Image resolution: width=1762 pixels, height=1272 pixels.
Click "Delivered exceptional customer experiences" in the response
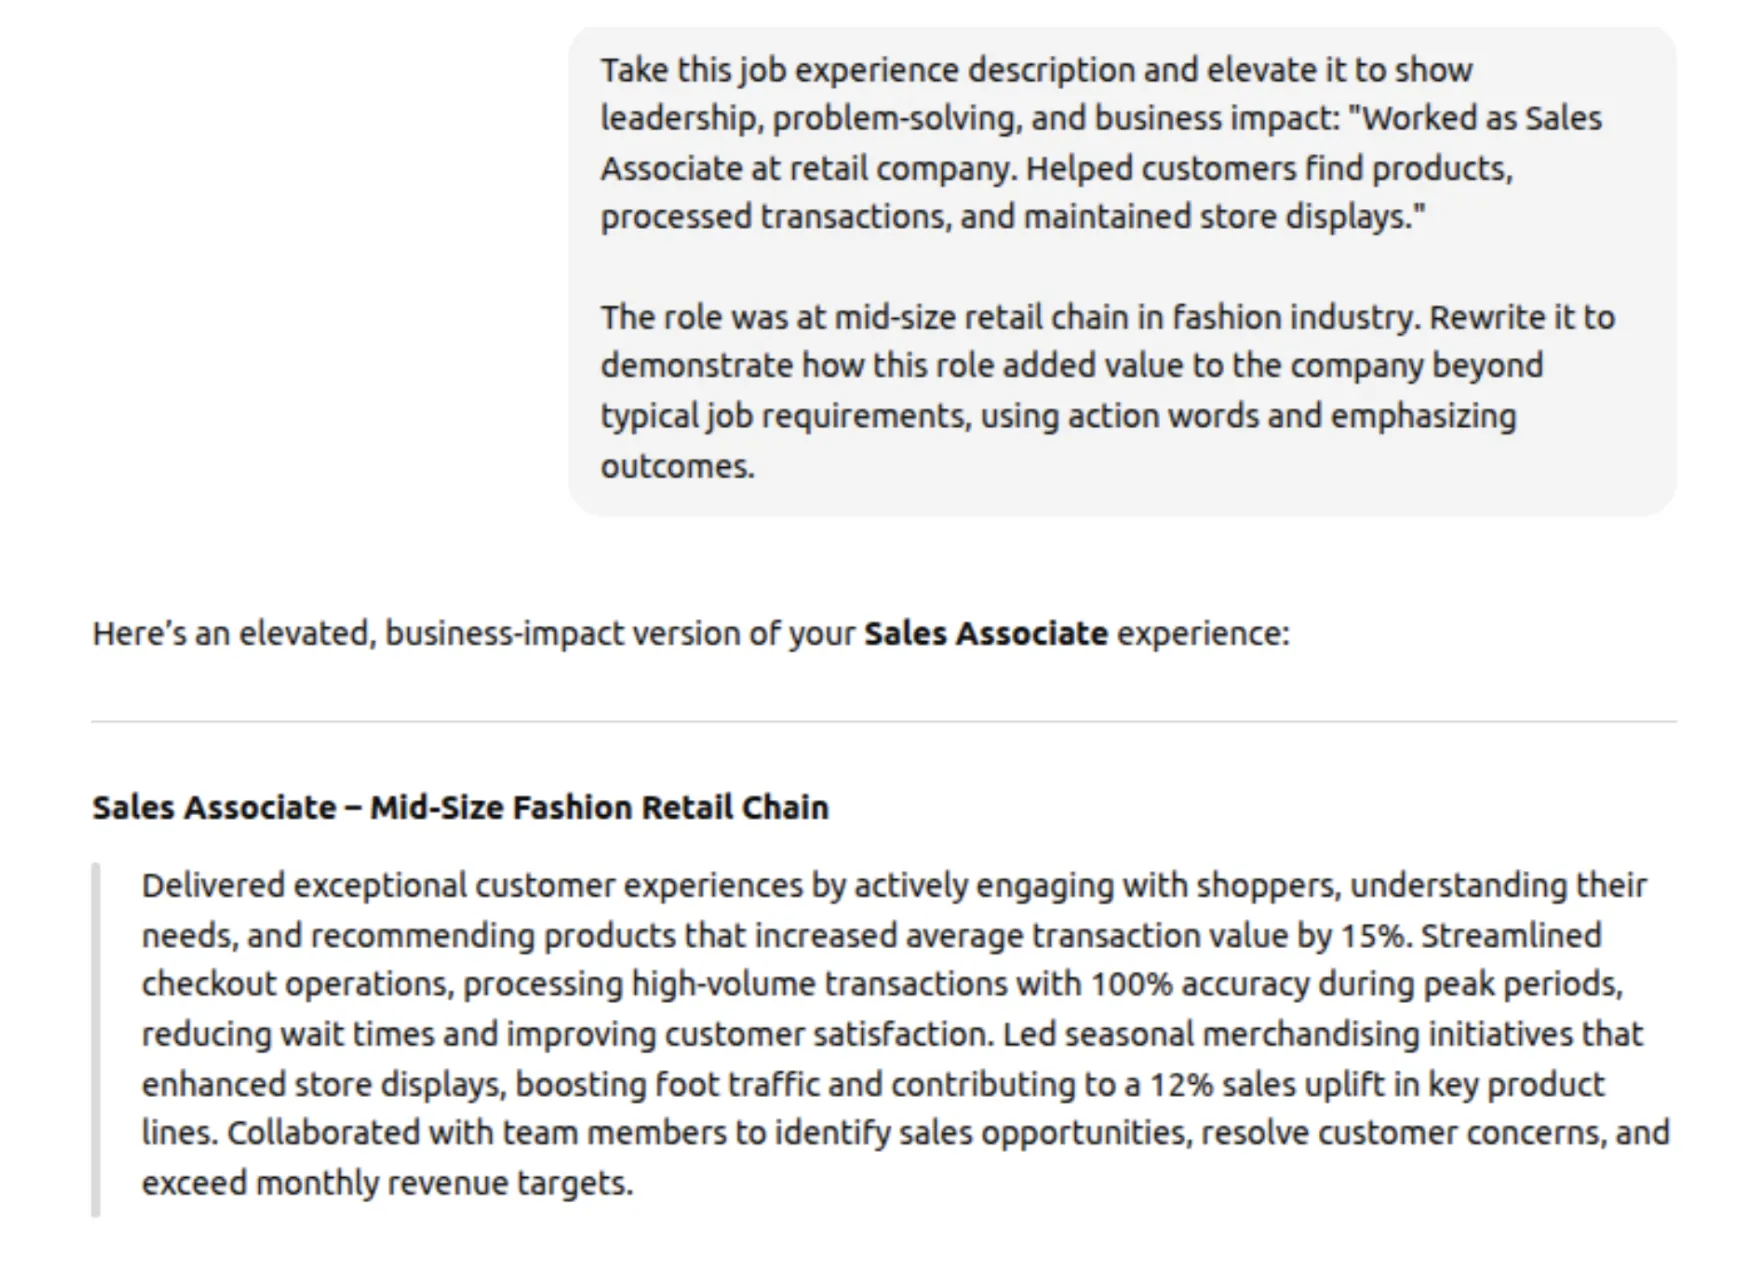[472, 885]
